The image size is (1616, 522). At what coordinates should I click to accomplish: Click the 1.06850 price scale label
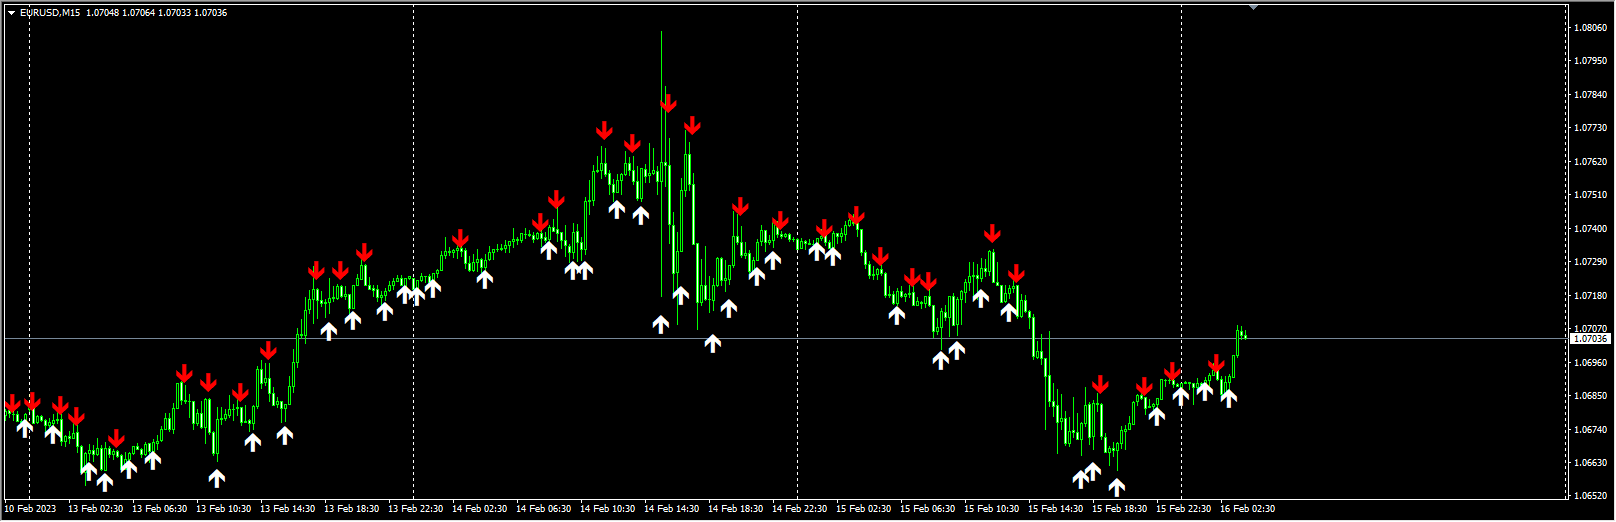(1590, 396)
